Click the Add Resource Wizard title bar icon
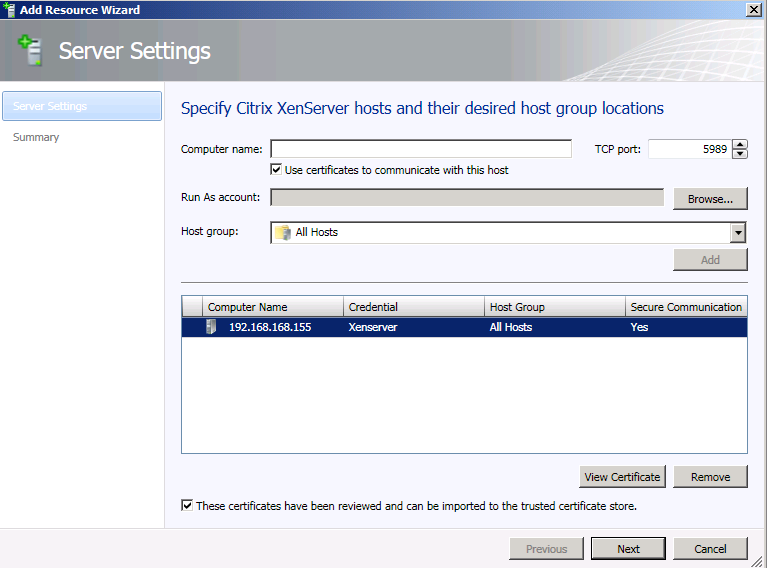The image size is (767, 568). [8, 10]
